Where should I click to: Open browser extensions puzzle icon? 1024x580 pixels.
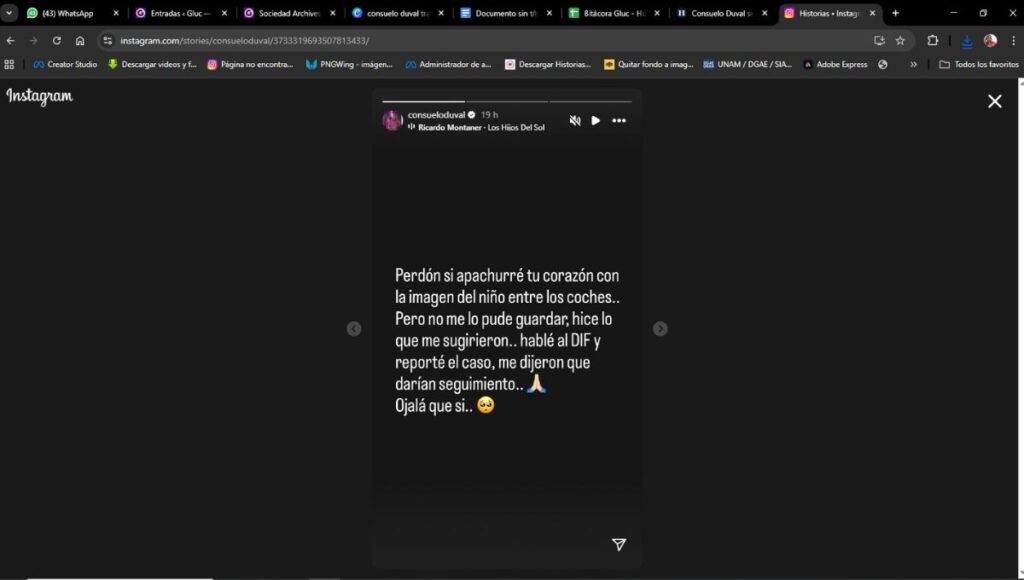click(x=933, y=40)
